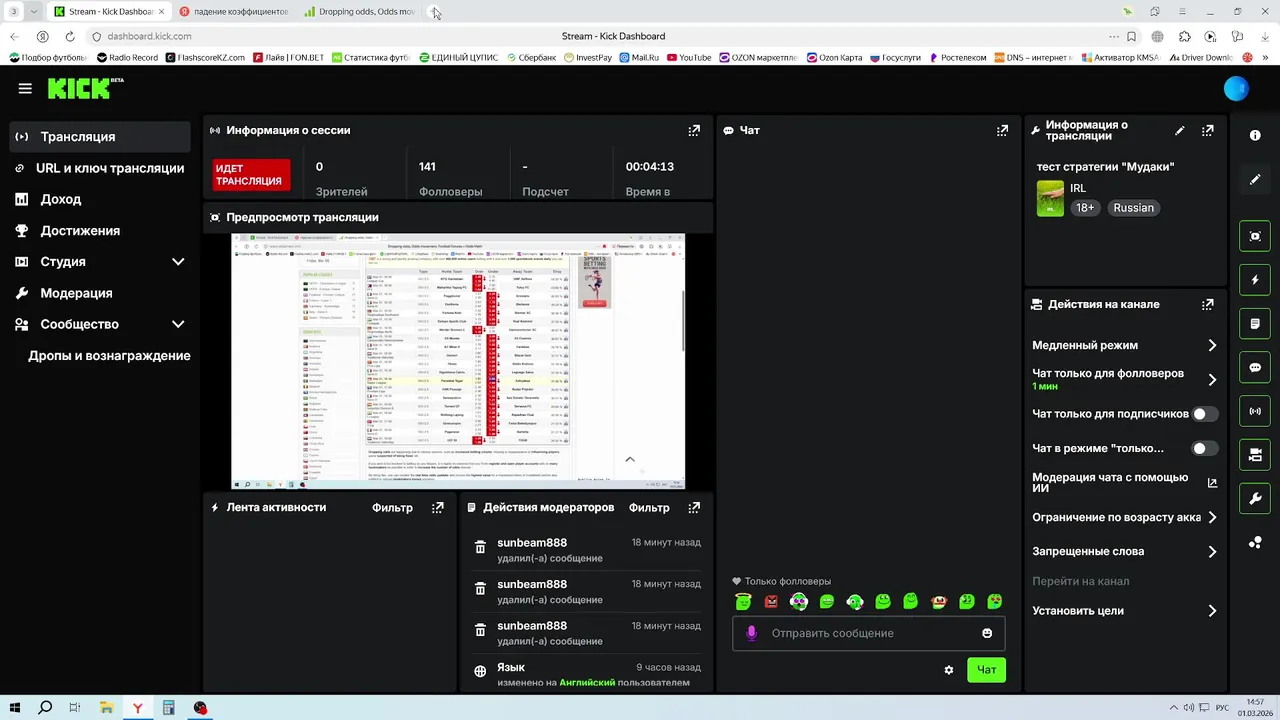The width and height of the screenshot is (1280, 720).
Task: Select Трансляция in the left sidebar
Action: (99, 137)
